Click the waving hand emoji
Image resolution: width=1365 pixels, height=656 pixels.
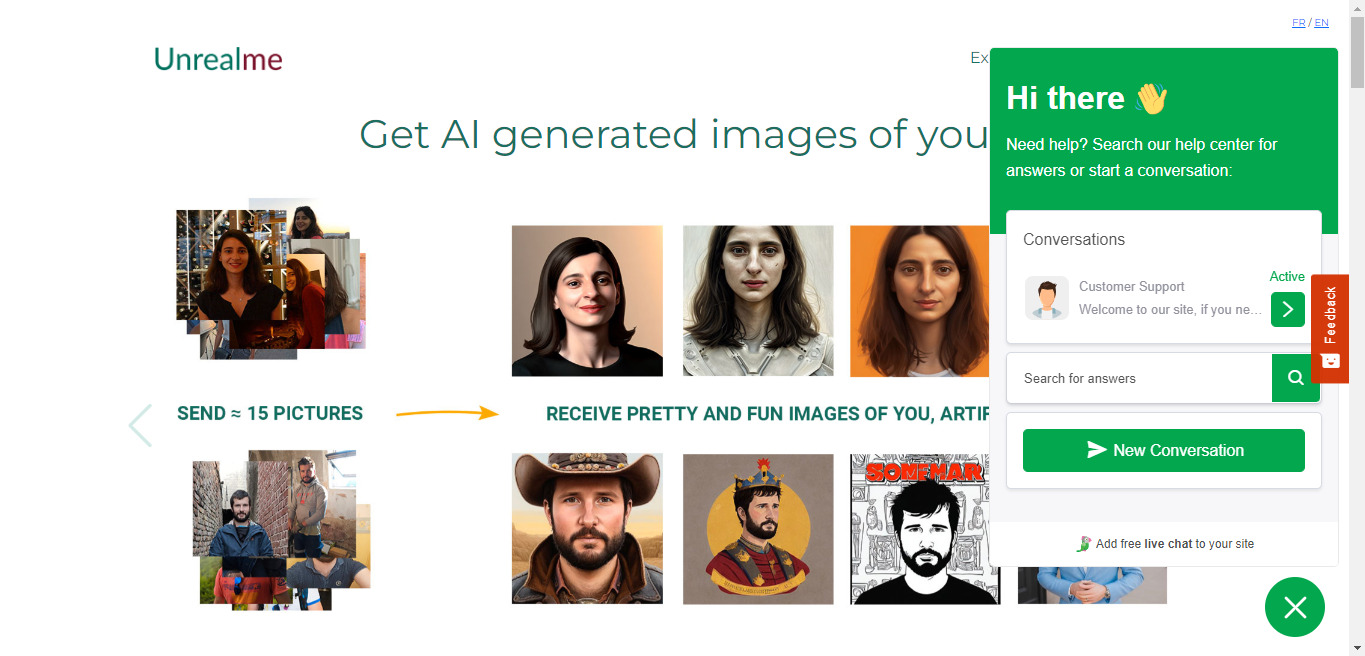point(1152,98)
